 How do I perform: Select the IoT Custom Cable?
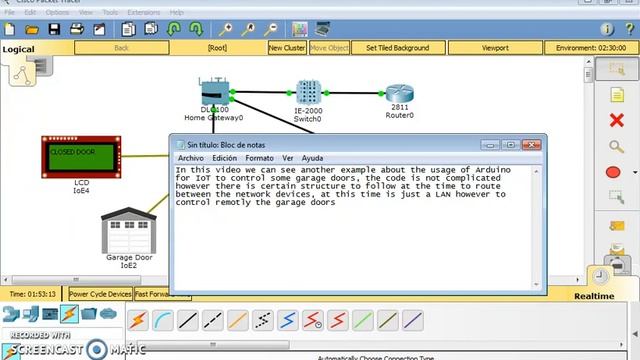388,320
